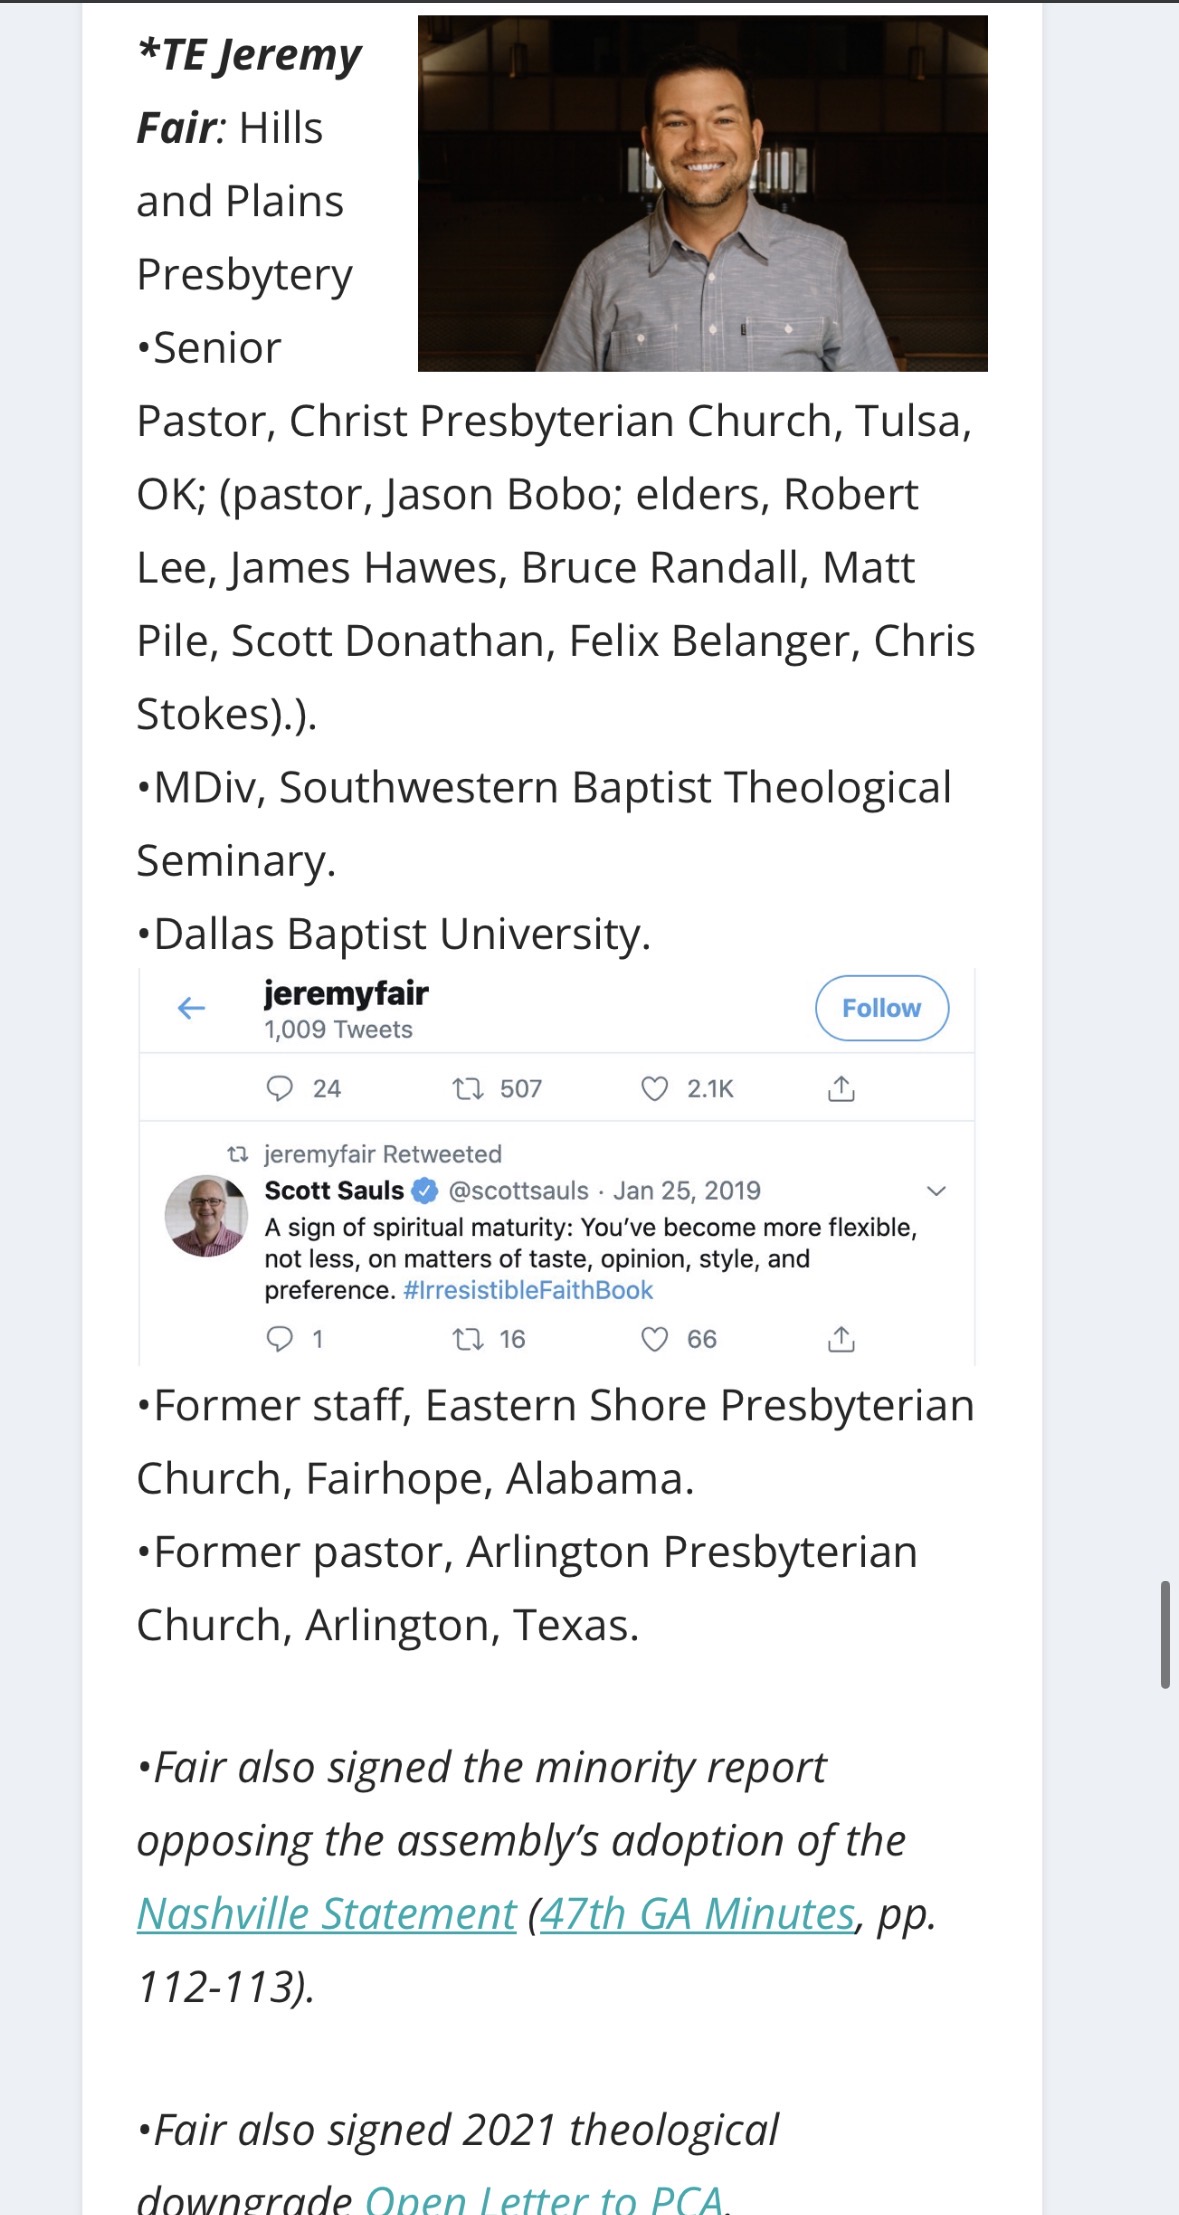Open the Nashville Statement link
This screenshot has width=1179, height=2215.
tap(326, 1914)
